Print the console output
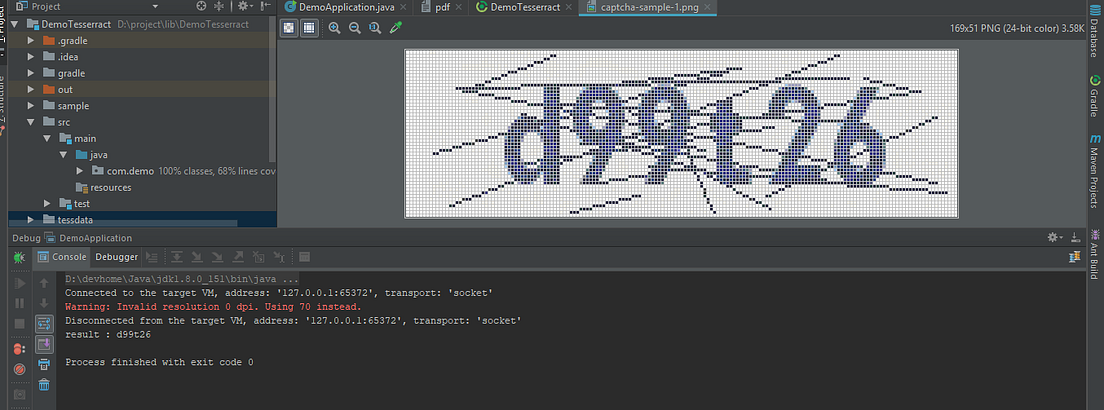The width and height of the screenshot is (1104, 410). (x=44, y=364)
